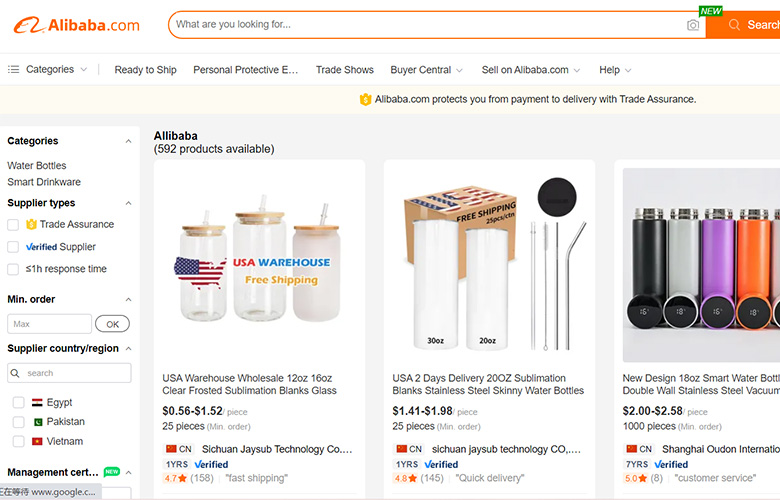This screenshot has height=500, width=780.
Task: Click the search magnifier in country filter
Action: point(17,373)
